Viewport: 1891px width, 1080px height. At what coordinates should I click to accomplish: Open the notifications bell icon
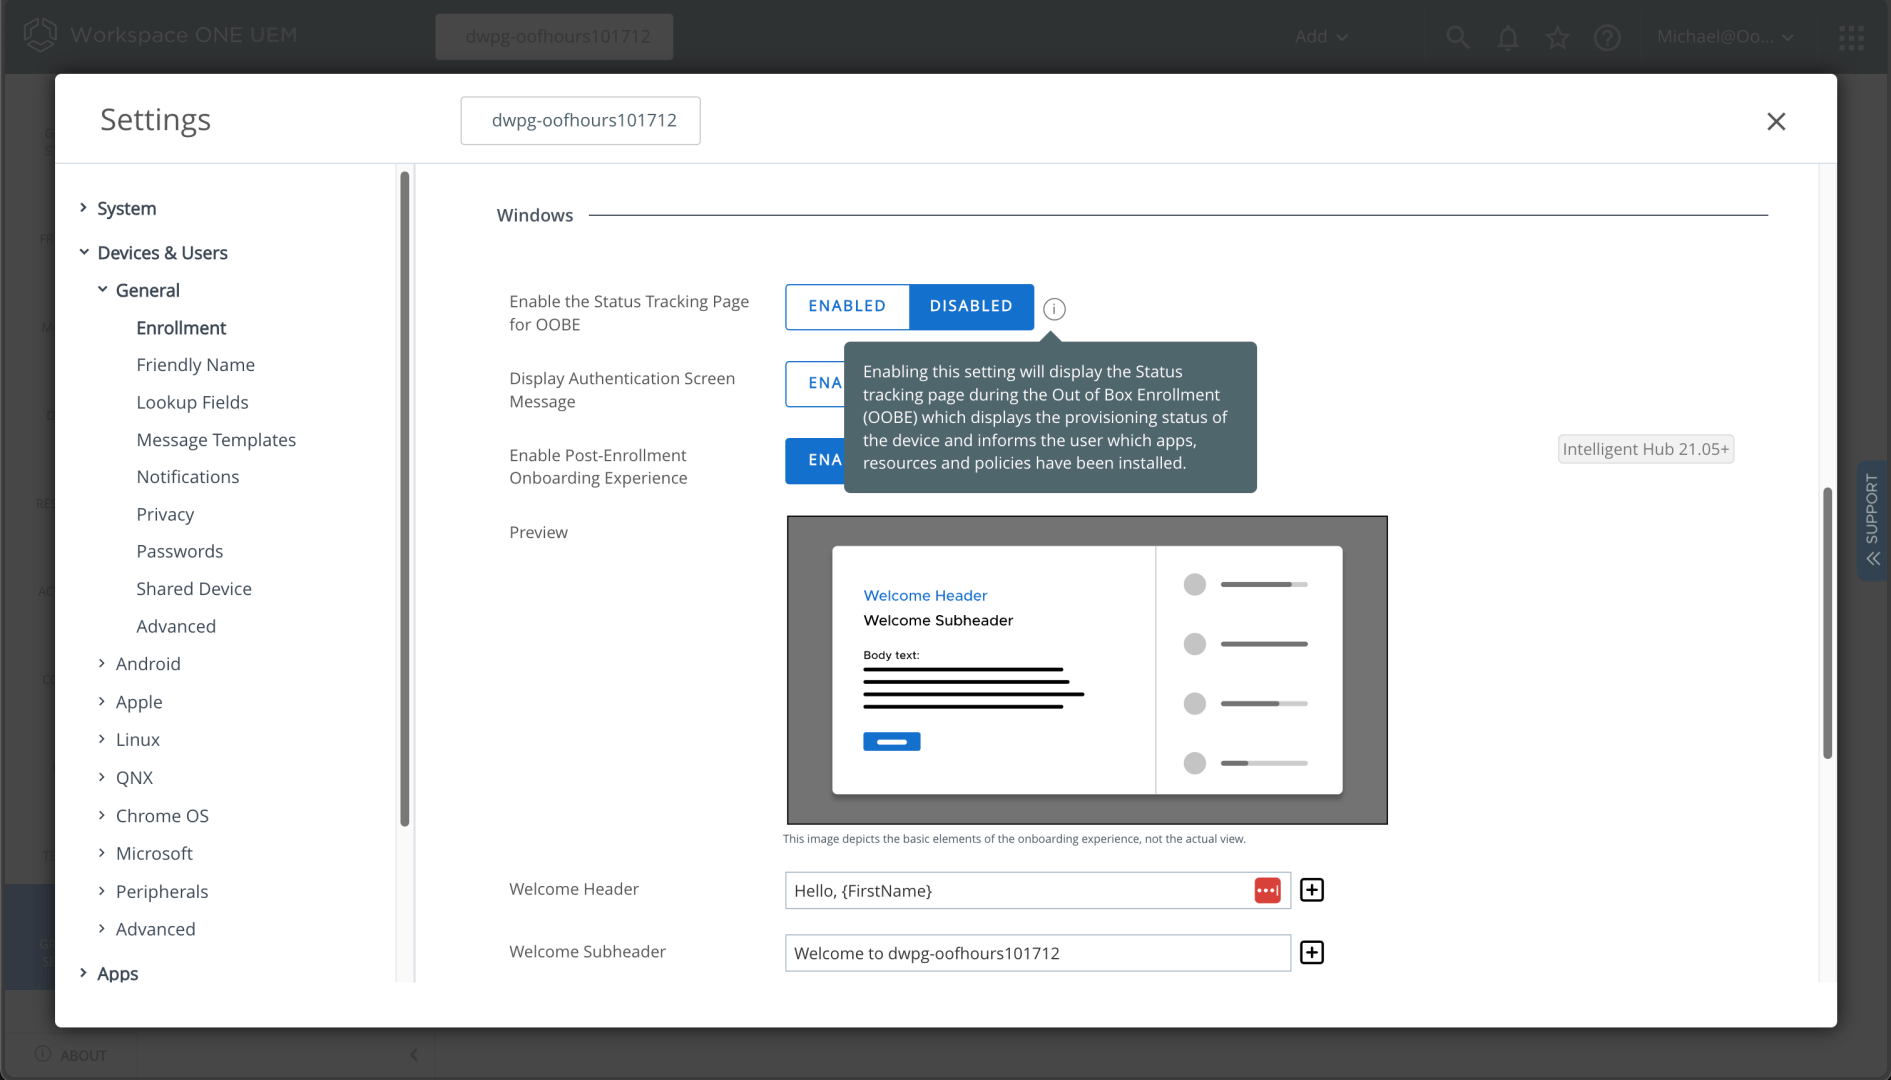point(1508,37)
